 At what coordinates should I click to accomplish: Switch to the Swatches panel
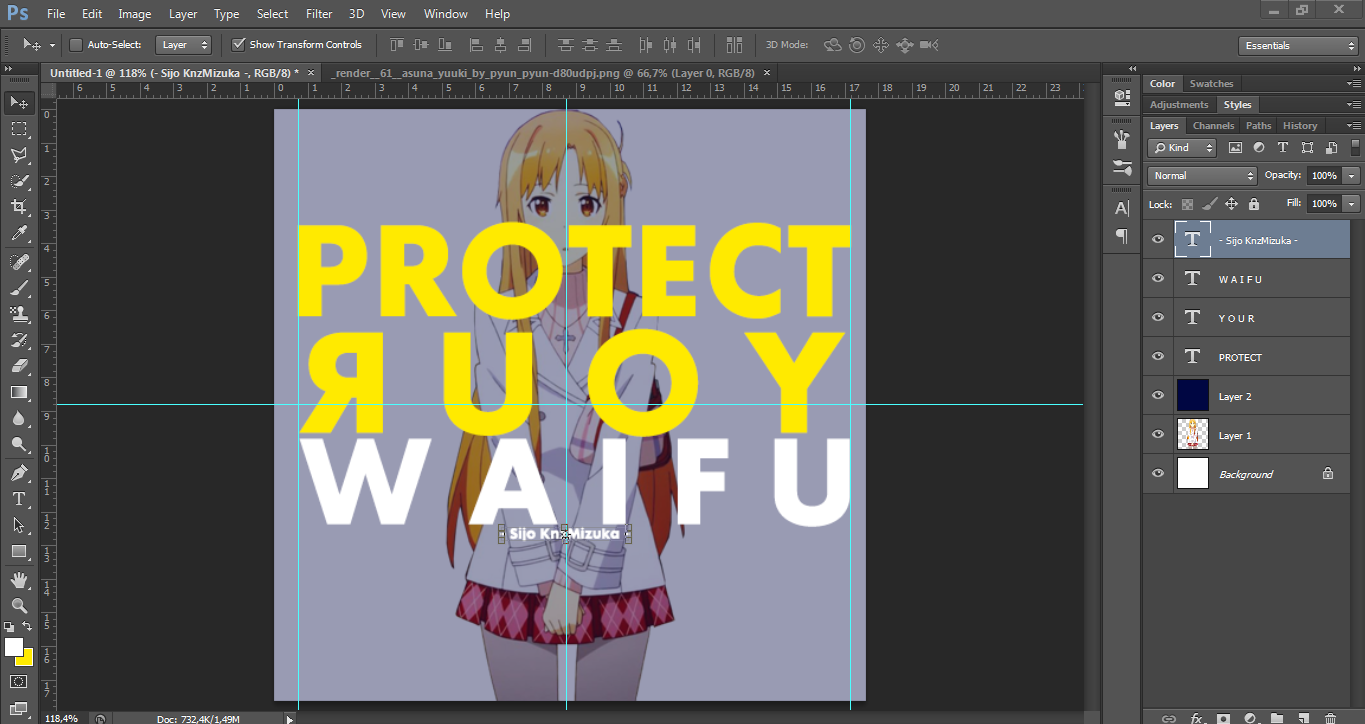tap(1210, 83)
